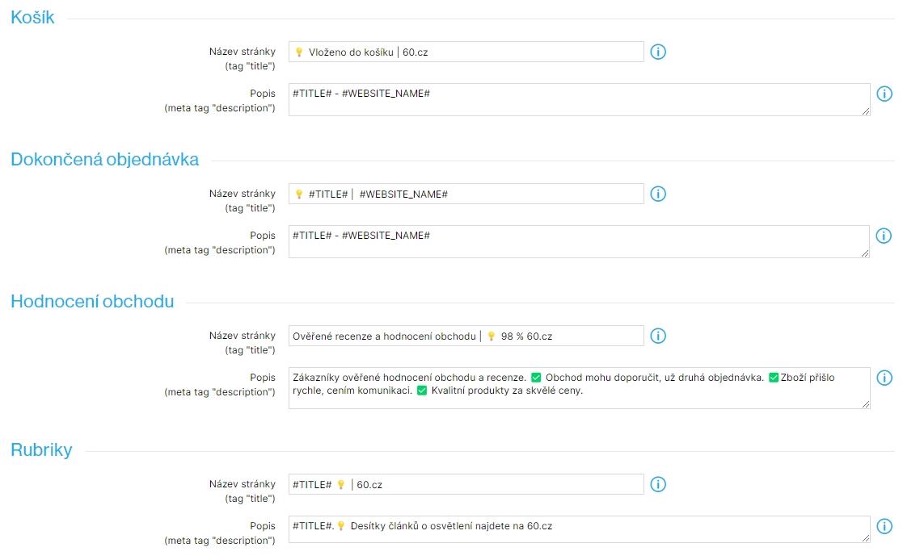Click the 'Zákazníky ověřené hodnocení' description textarea
The height and width of the screenshot is (560, 904).
click(x=578, y=387)
